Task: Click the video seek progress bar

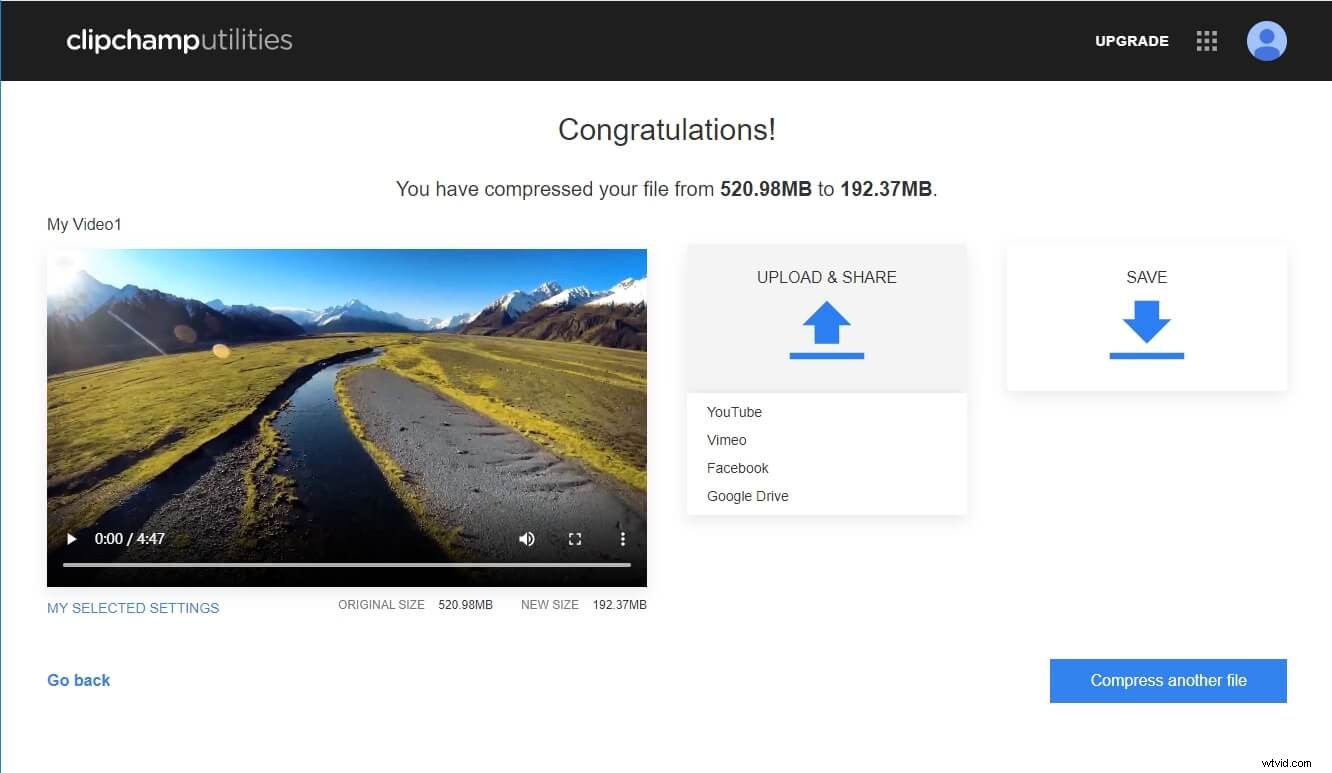Action: 347,565
